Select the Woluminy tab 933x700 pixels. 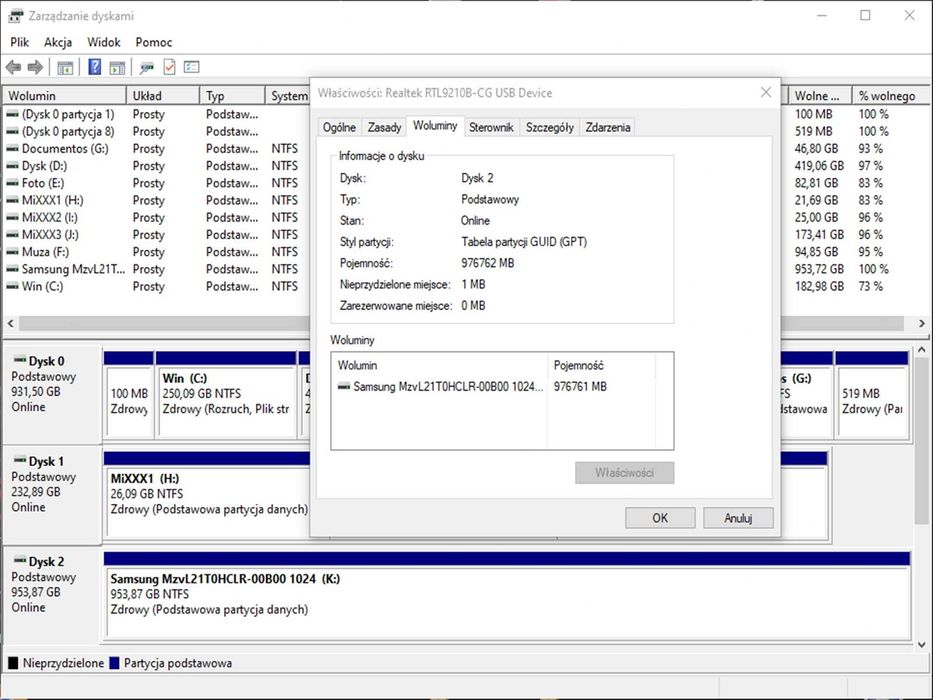[435, 126]
